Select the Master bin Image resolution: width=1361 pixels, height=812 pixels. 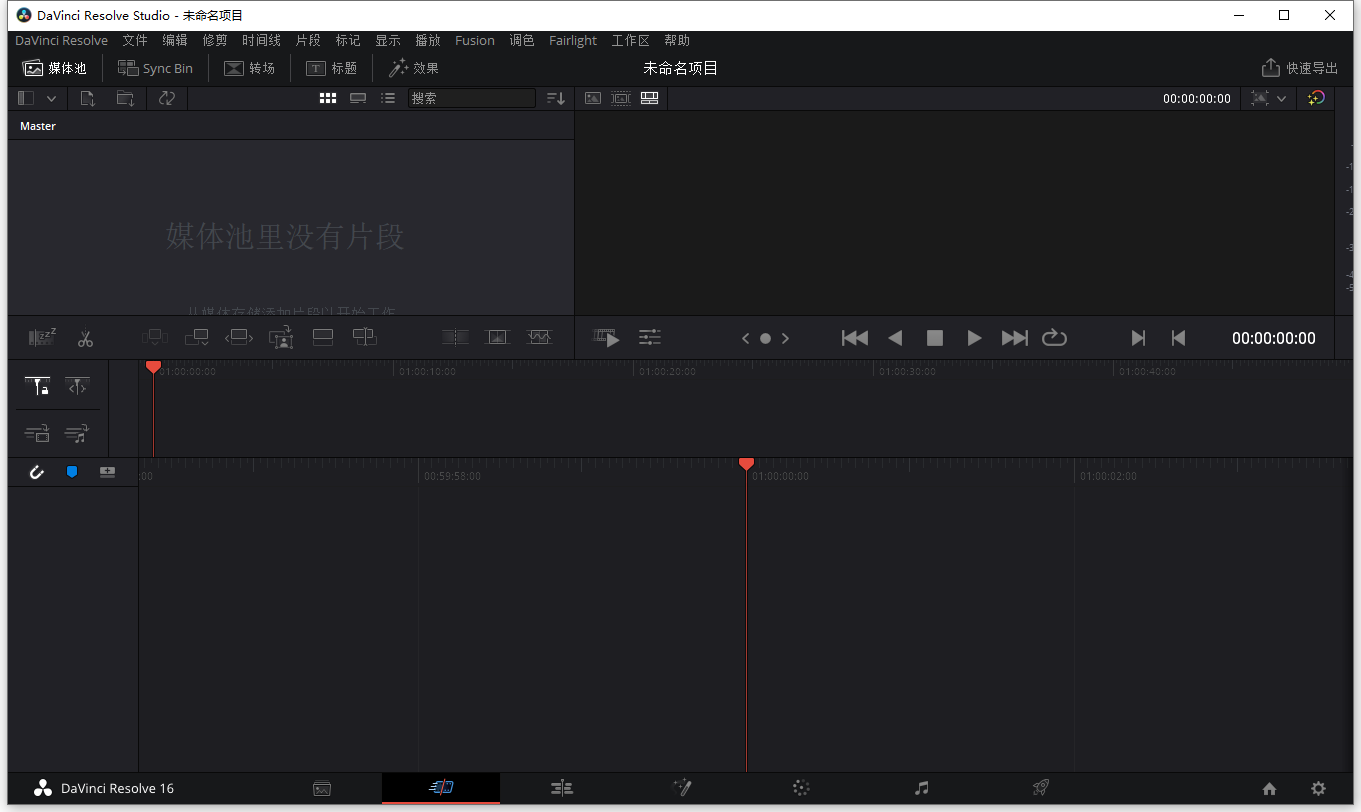[38, 126]
